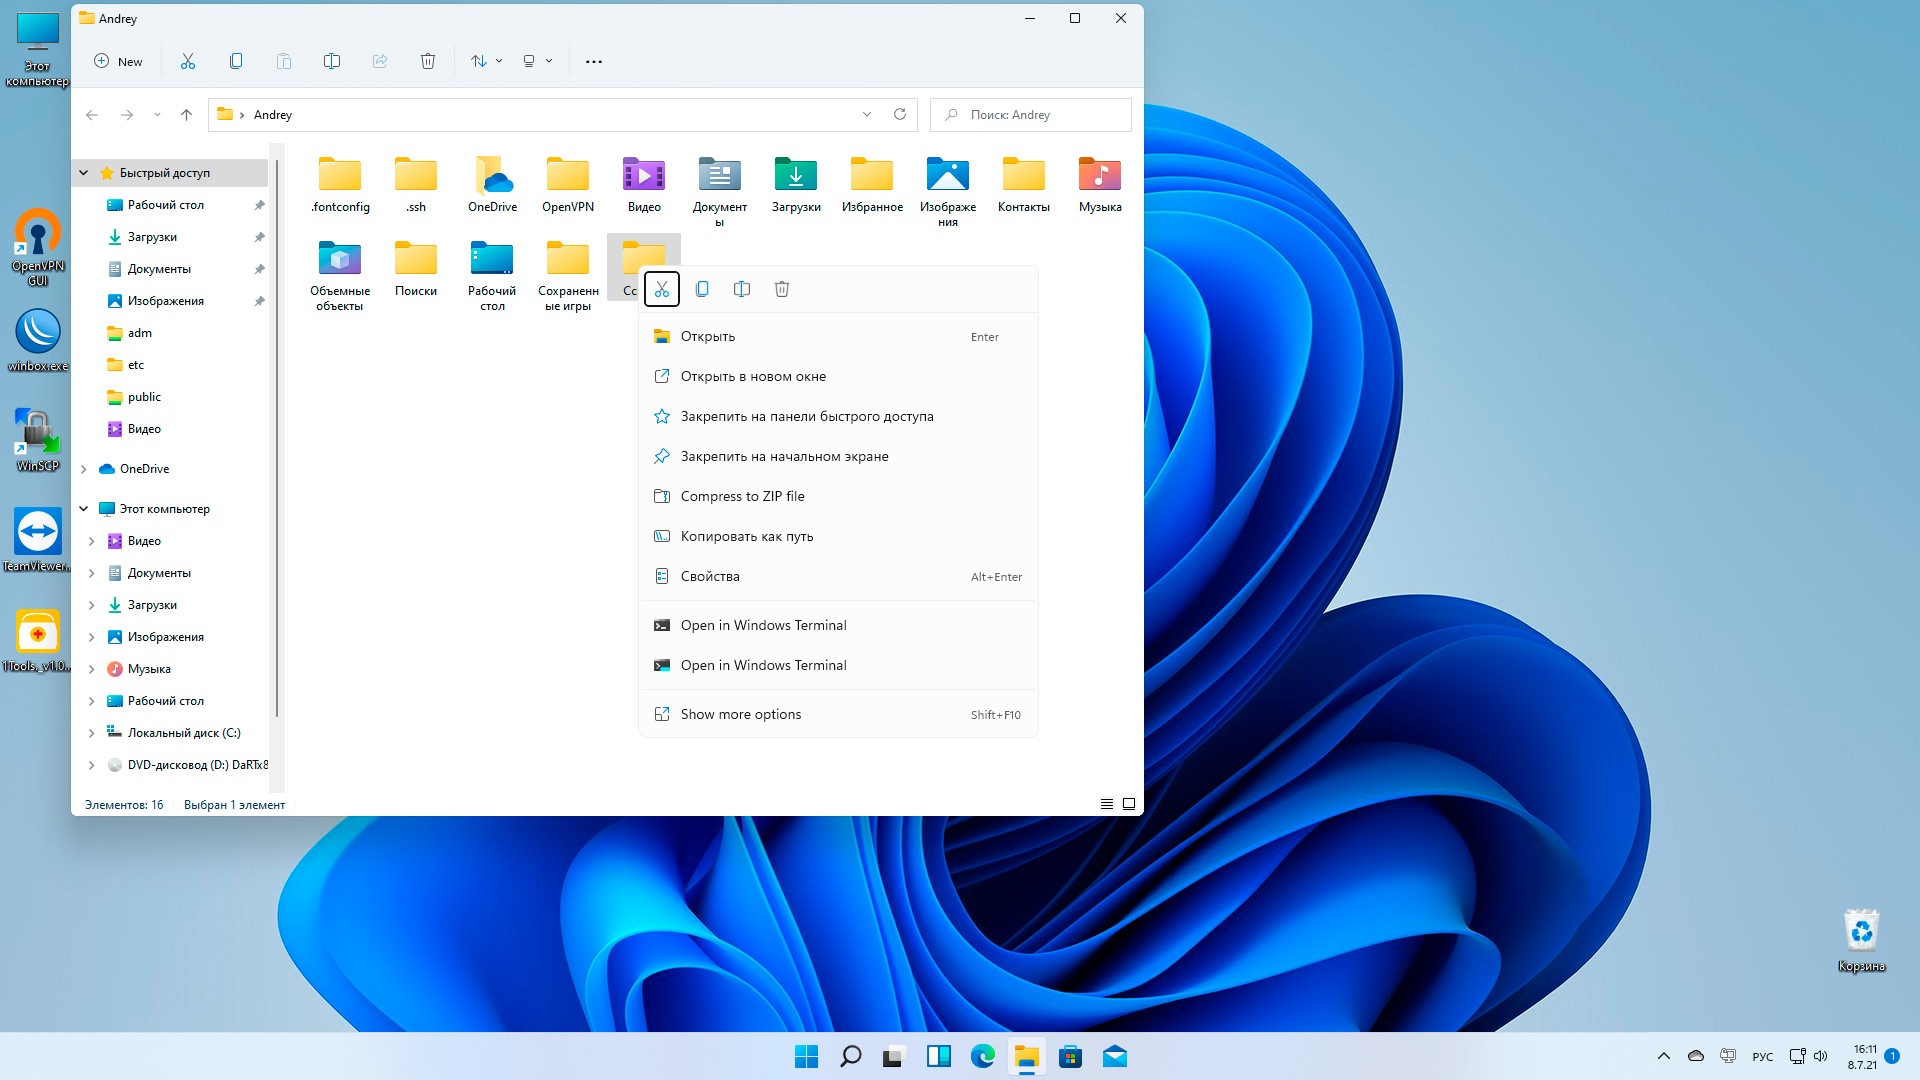Expand the address bar history dropdown
The image size is (1920, 1080).
(867, 114)
